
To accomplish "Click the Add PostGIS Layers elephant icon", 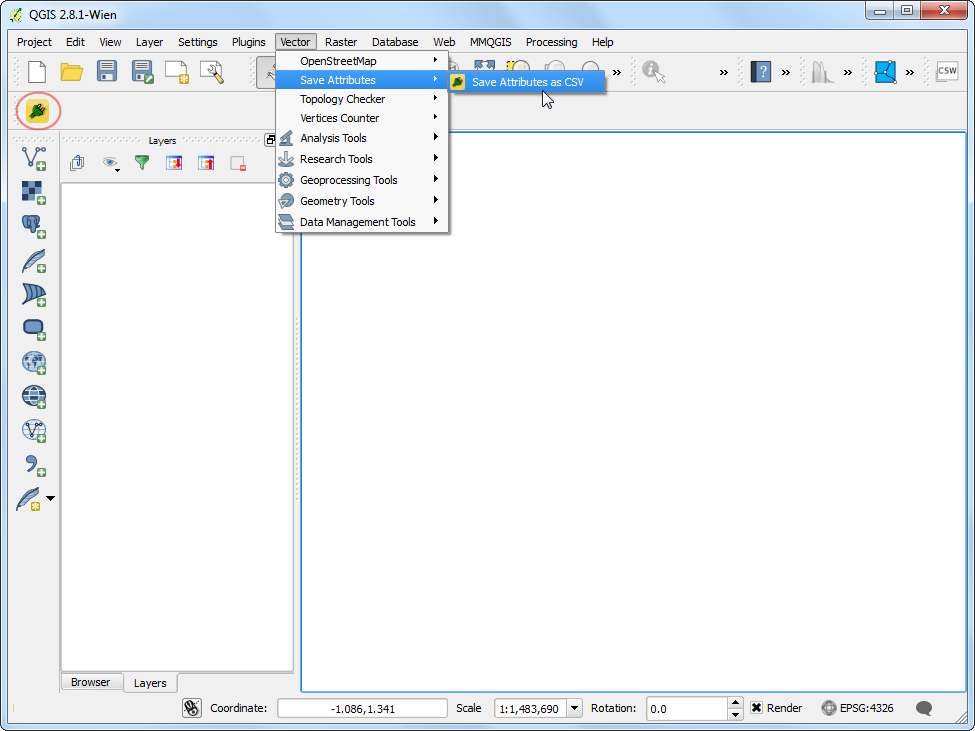I will (x=34, y=227).
